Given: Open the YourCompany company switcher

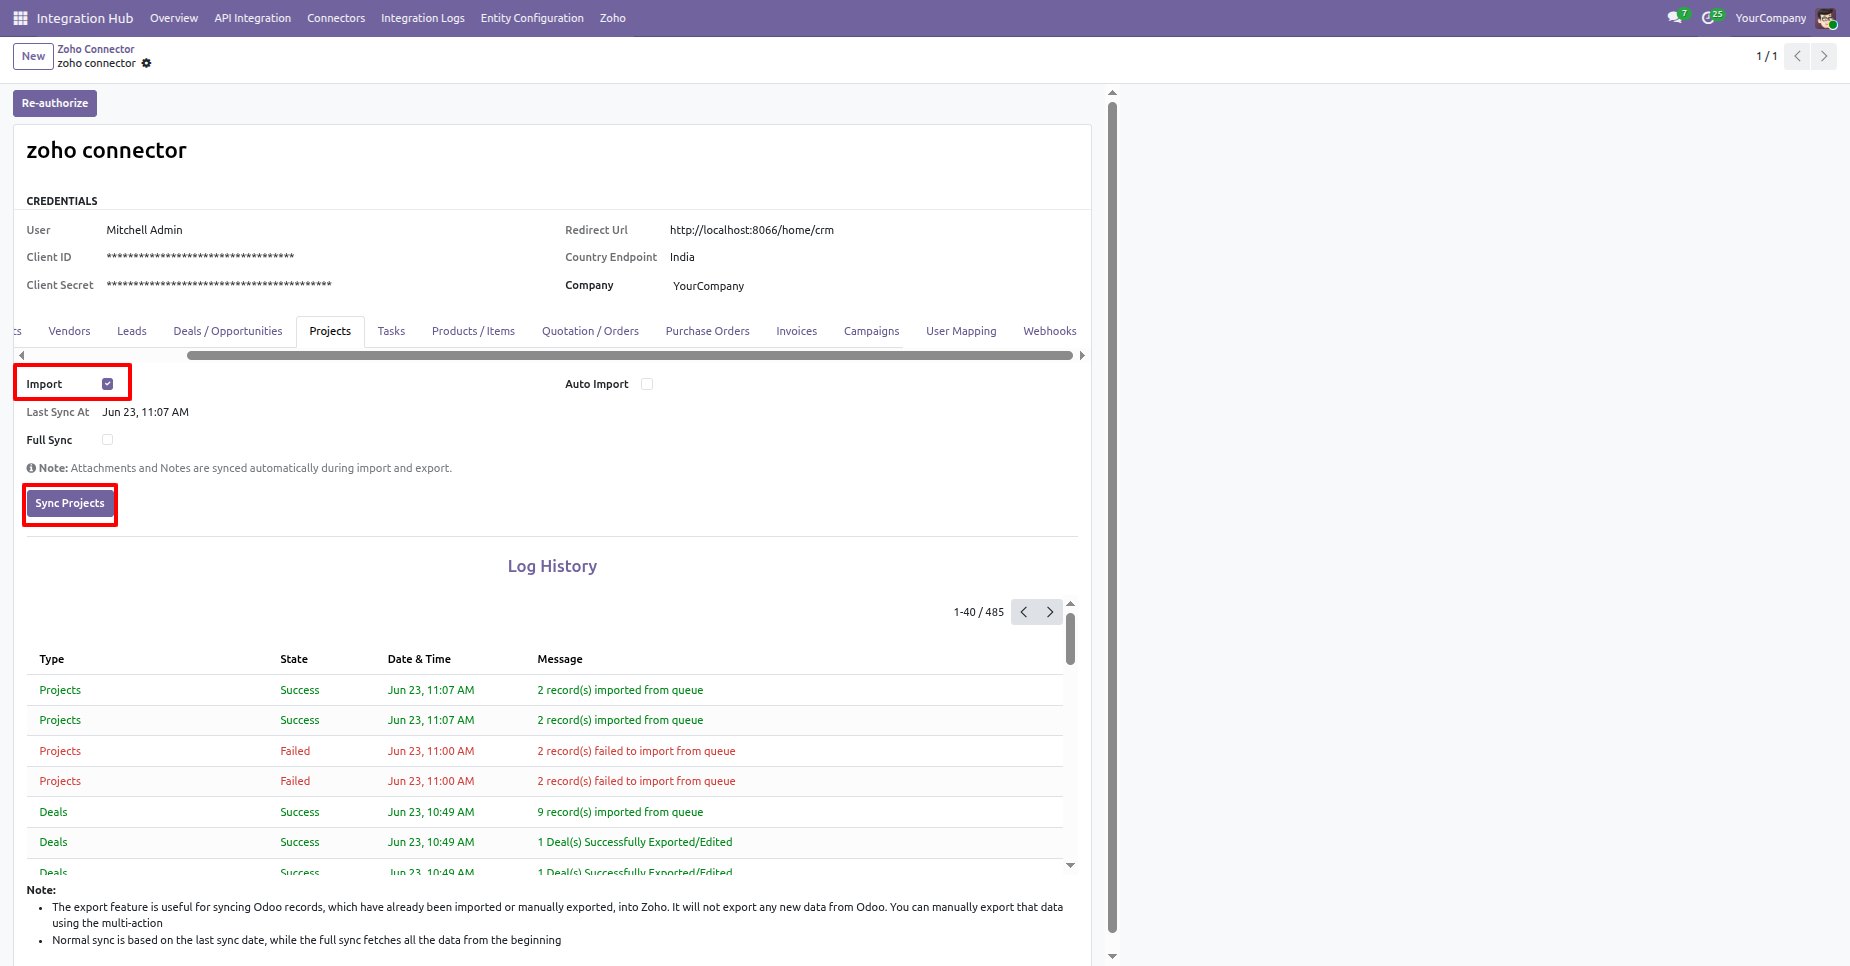Looking at the screenshot, I should coord(1770,18).
